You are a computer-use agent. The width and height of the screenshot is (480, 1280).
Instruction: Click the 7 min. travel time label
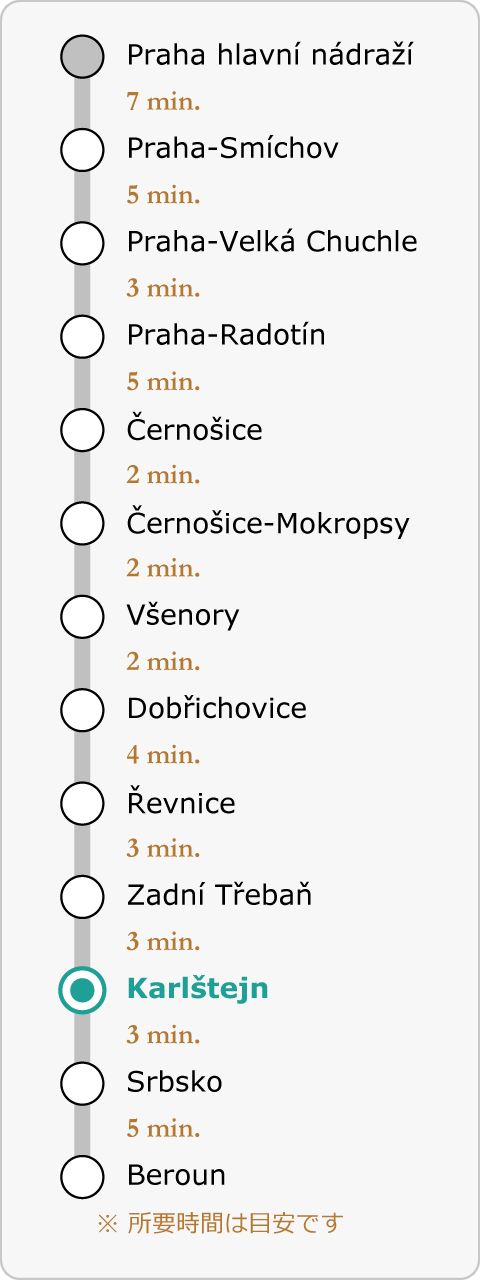tap(164, 102)
